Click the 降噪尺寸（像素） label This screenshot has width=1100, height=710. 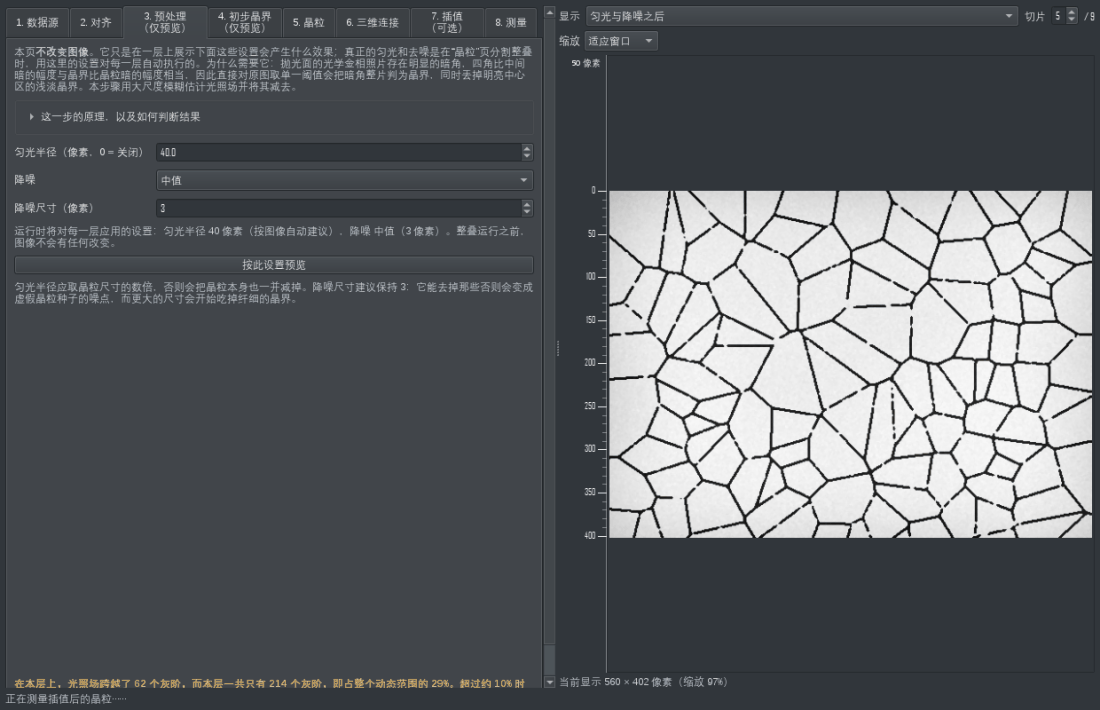pos(54,208)
